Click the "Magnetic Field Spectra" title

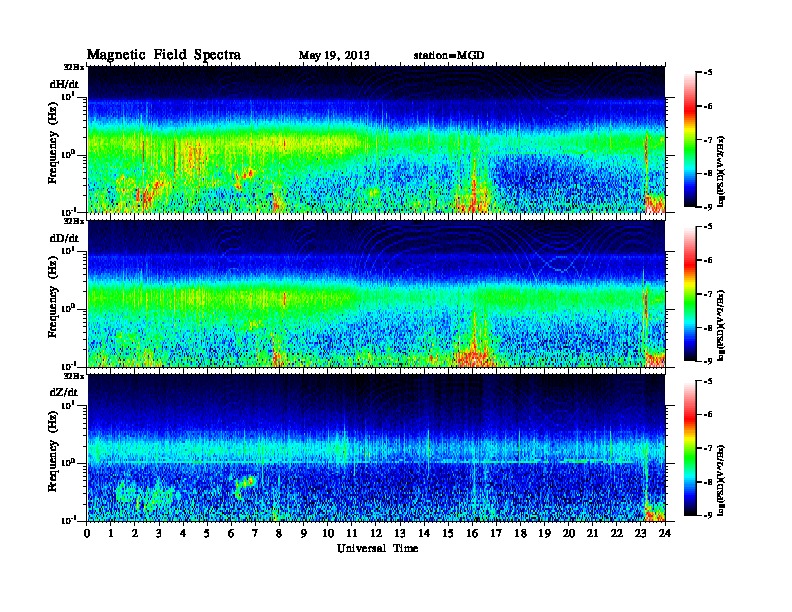(x=164, y=55)
